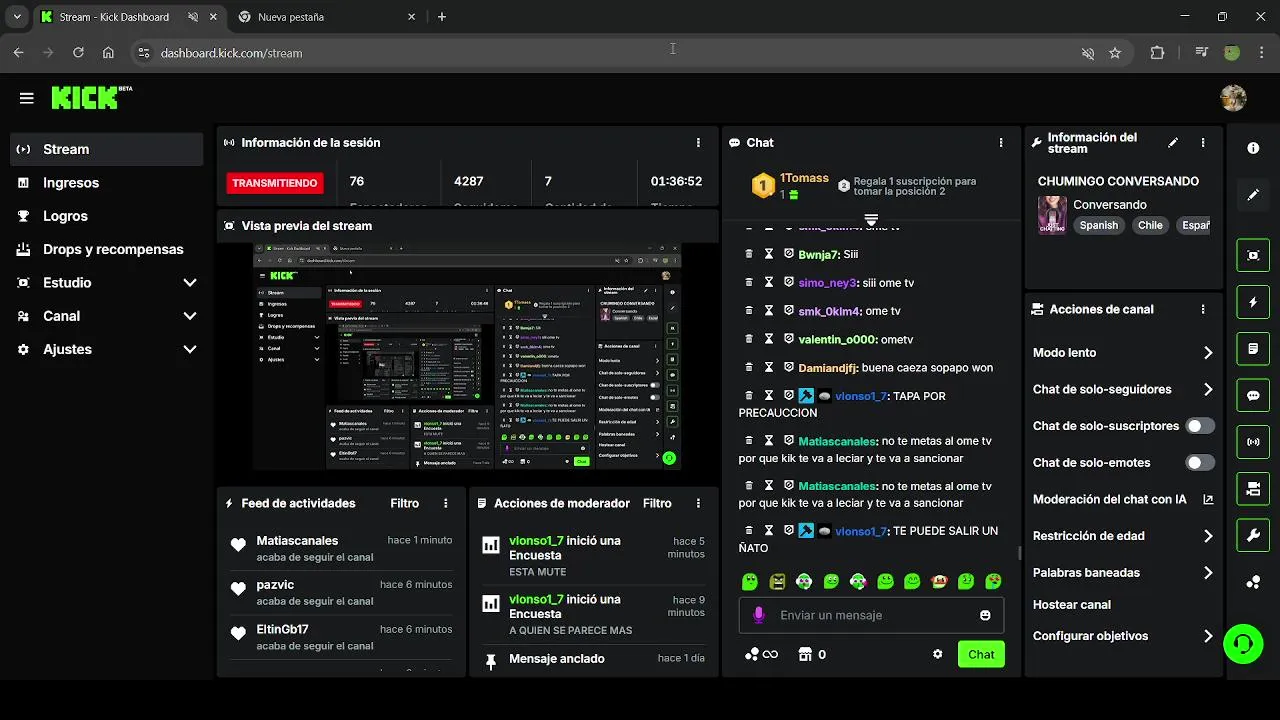Viewport: 1280px width, 720px height.
Task: Go to Logros in left navigation
Action: click(107, 216)
